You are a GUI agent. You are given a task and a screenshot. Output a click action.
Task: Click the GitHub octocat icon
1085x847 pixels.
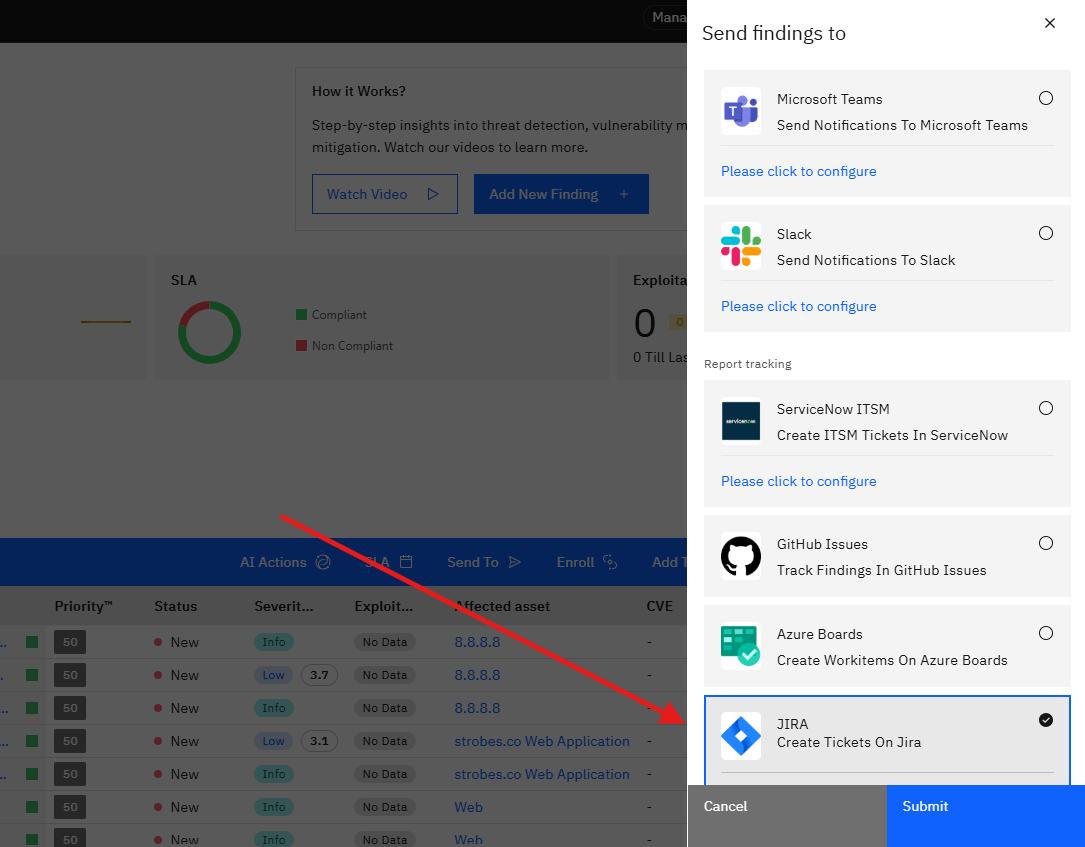point(740,556)
